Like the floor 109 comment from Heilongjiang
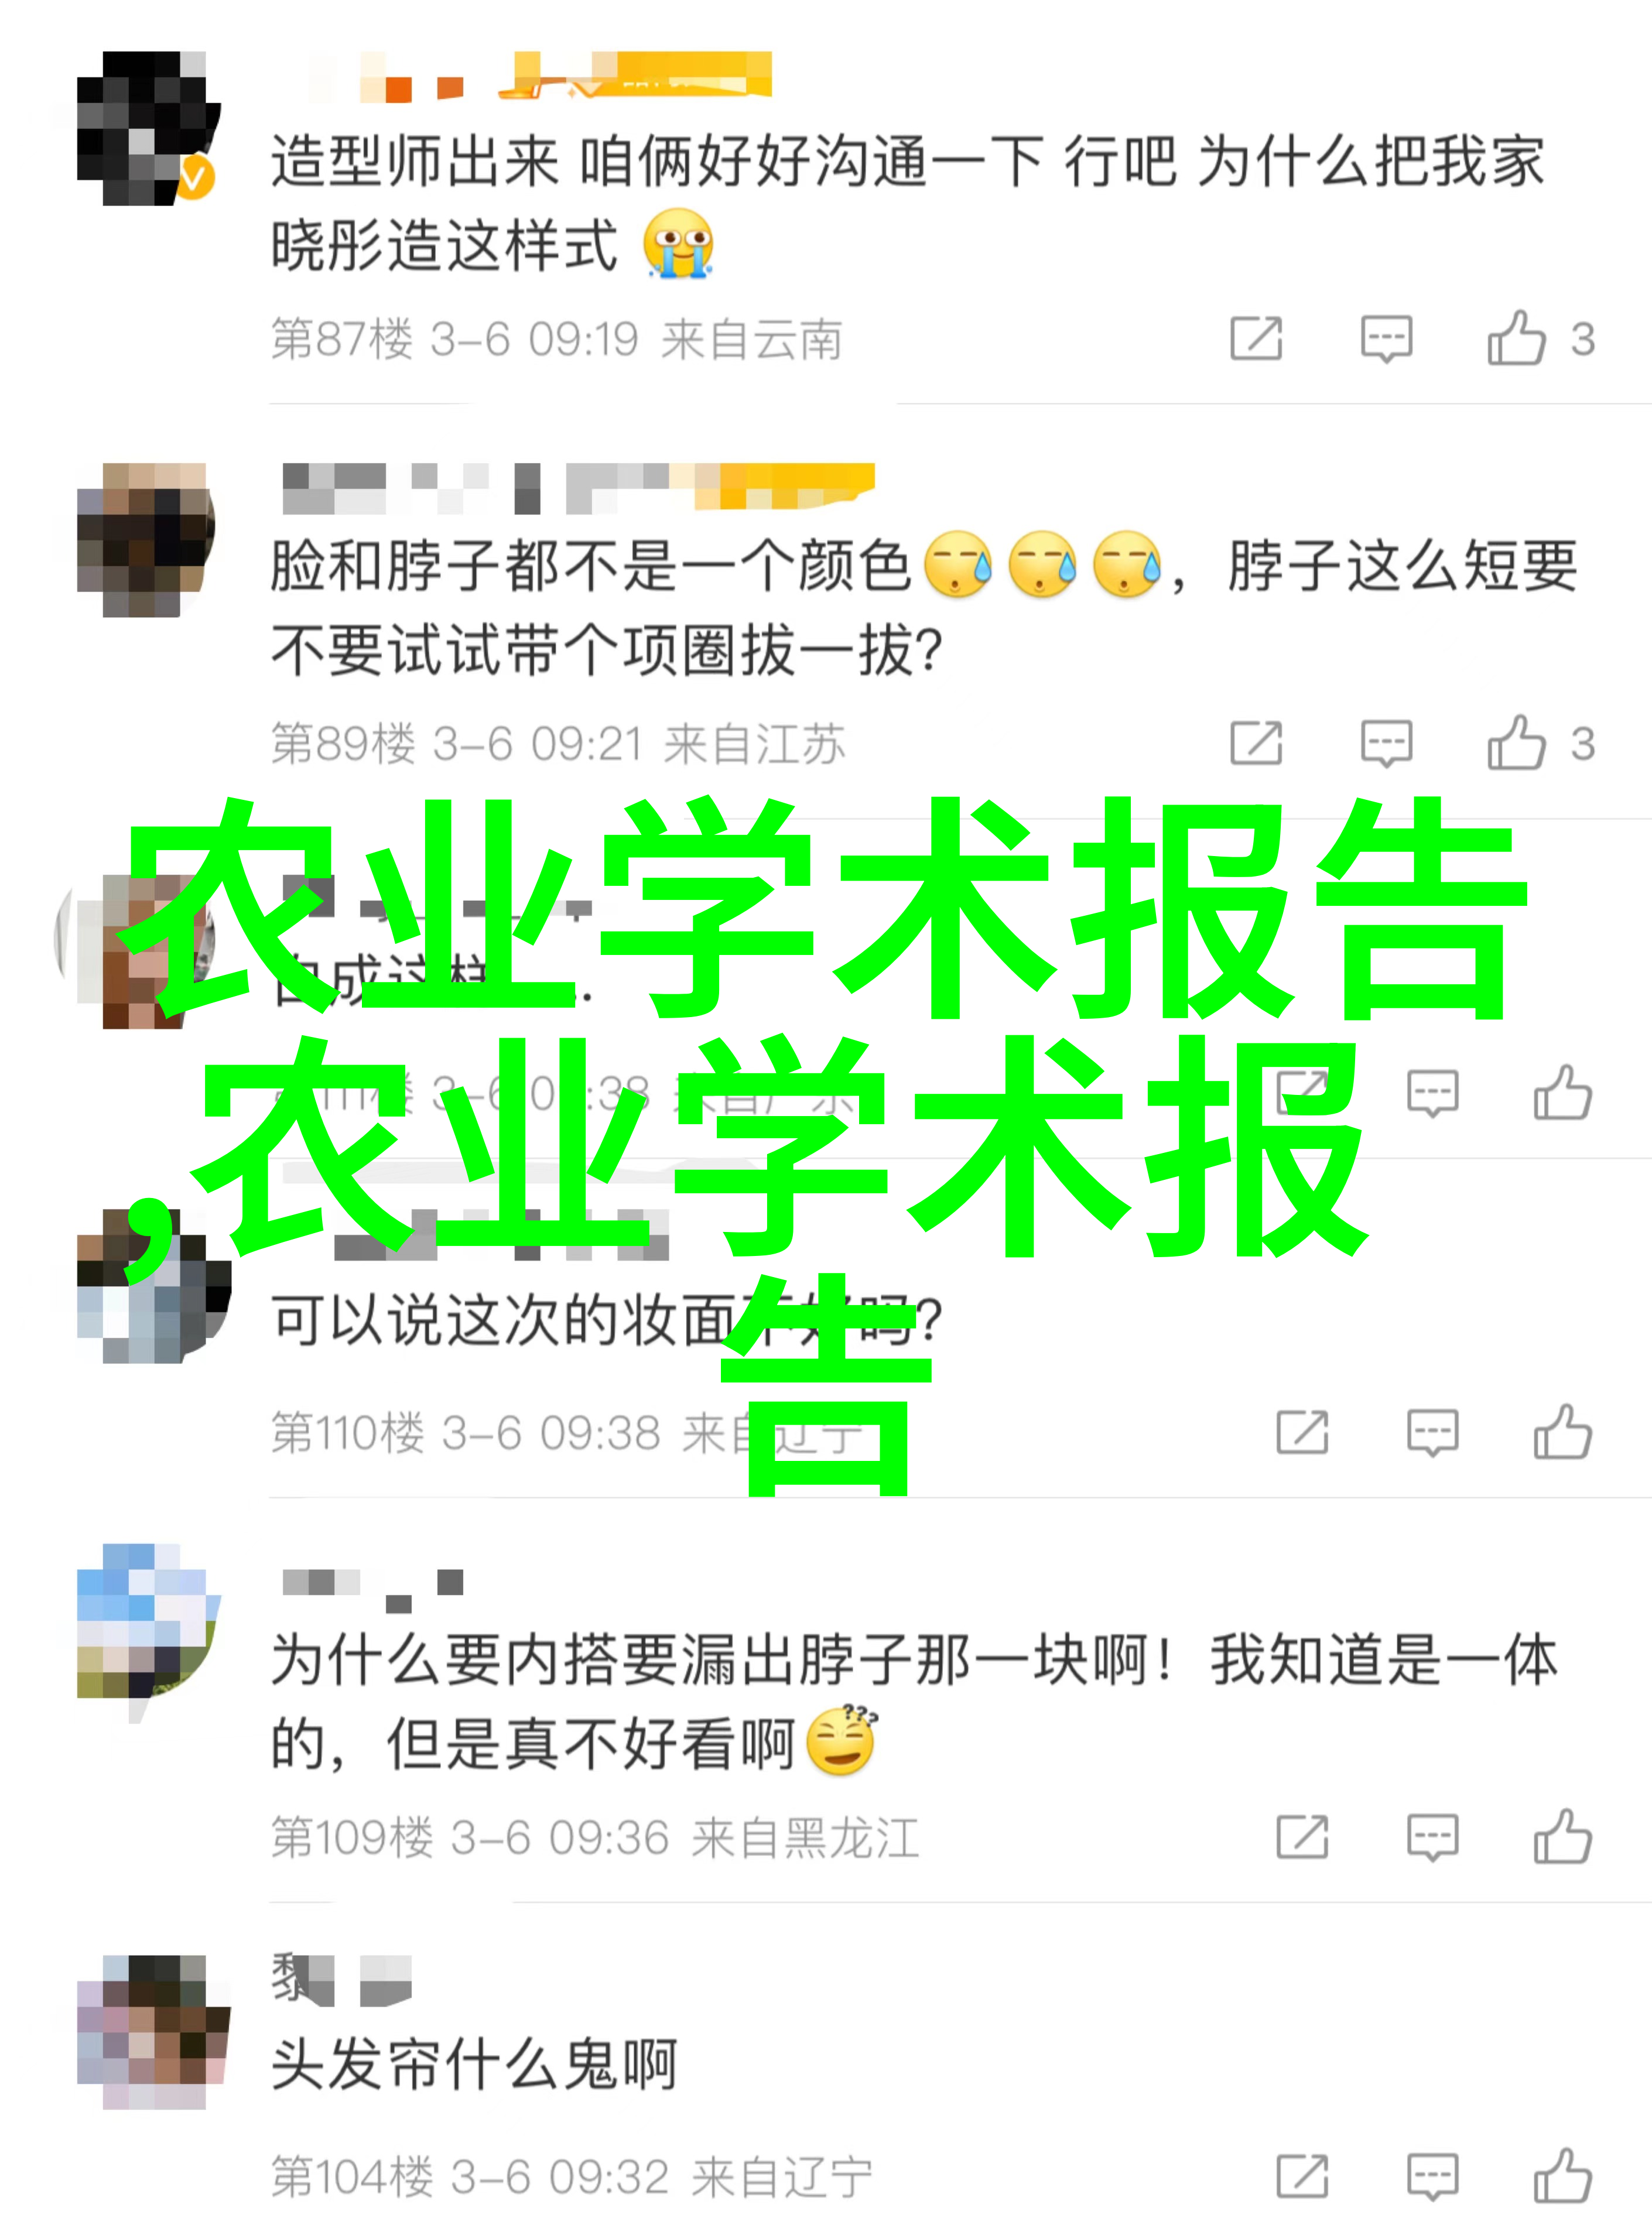This screenshot has height=2235, width=1652. 1562,1836
